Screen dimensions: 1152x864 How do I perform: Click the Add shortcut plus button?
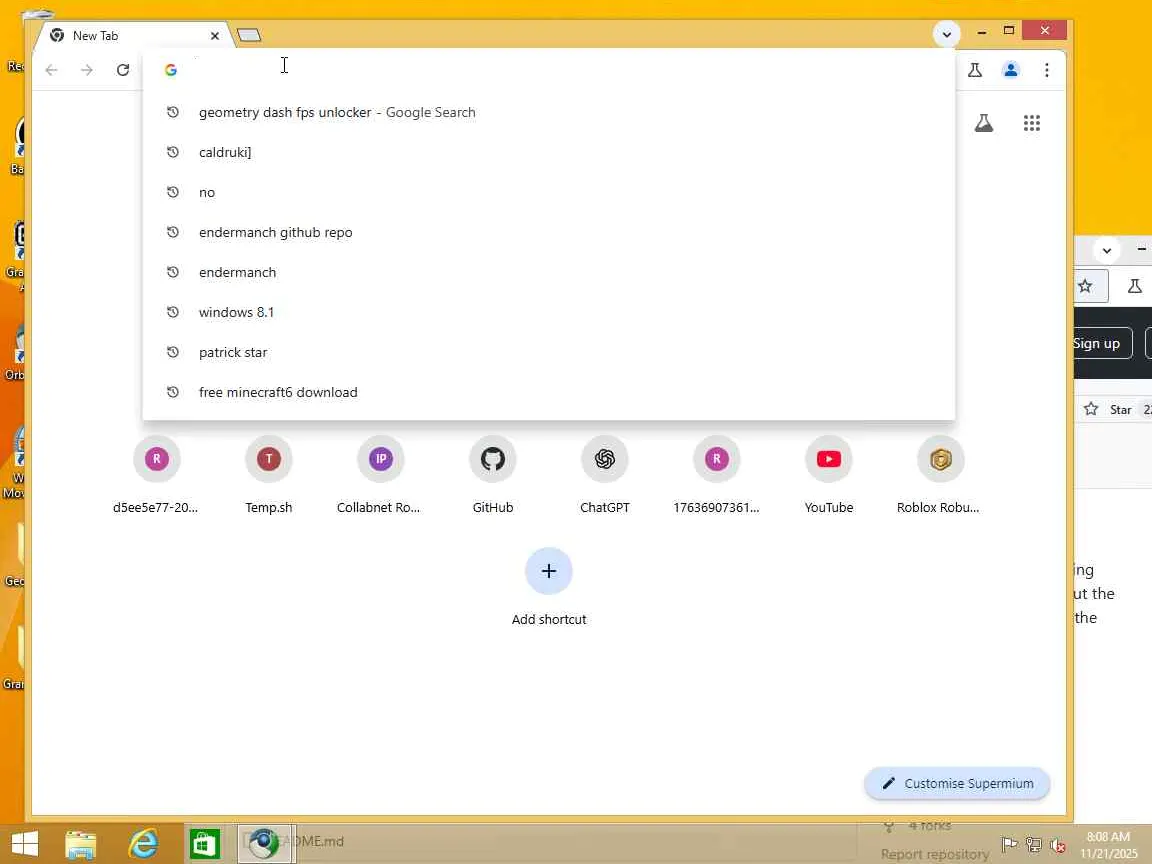pyautogui.click(x=549, y=571)
